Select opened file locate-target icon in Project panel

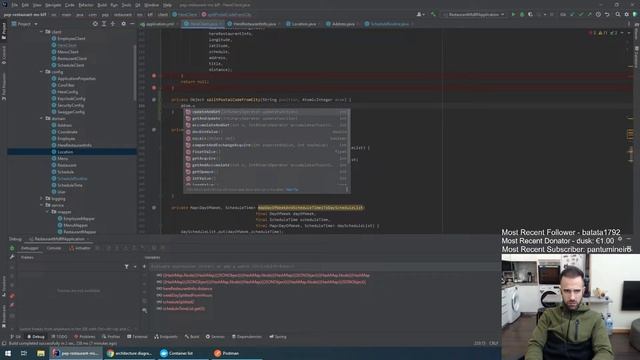(95, 24)
